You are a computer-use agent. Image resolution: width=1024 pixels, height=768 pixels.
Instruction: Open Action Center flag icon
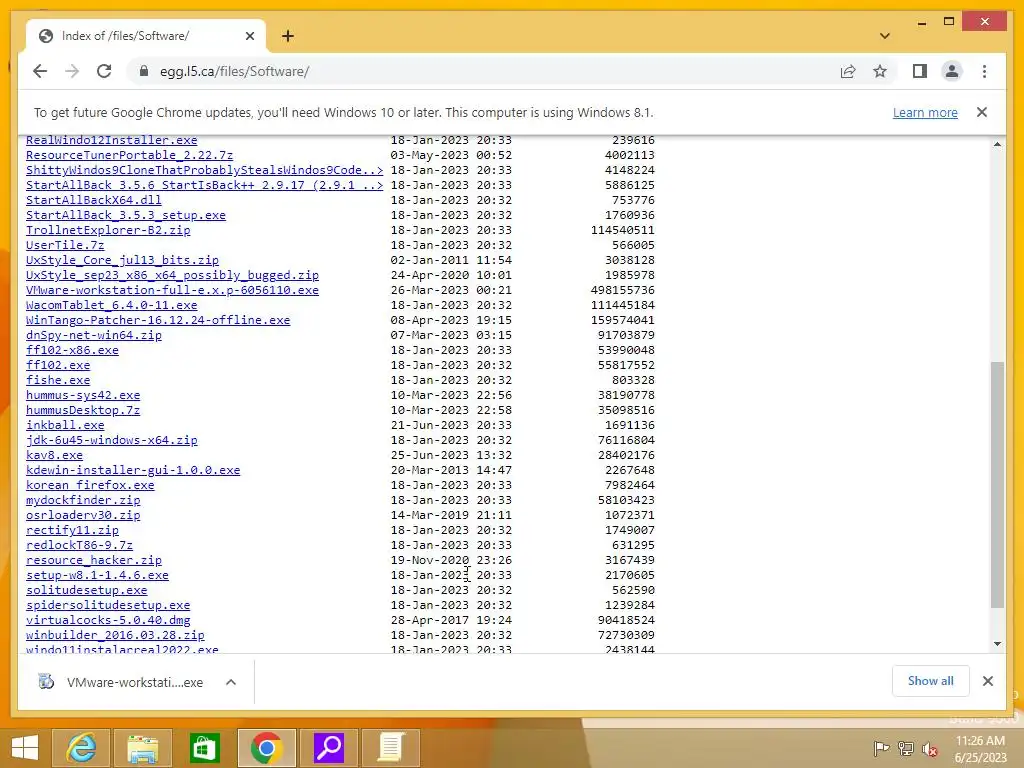coord(881,748)
